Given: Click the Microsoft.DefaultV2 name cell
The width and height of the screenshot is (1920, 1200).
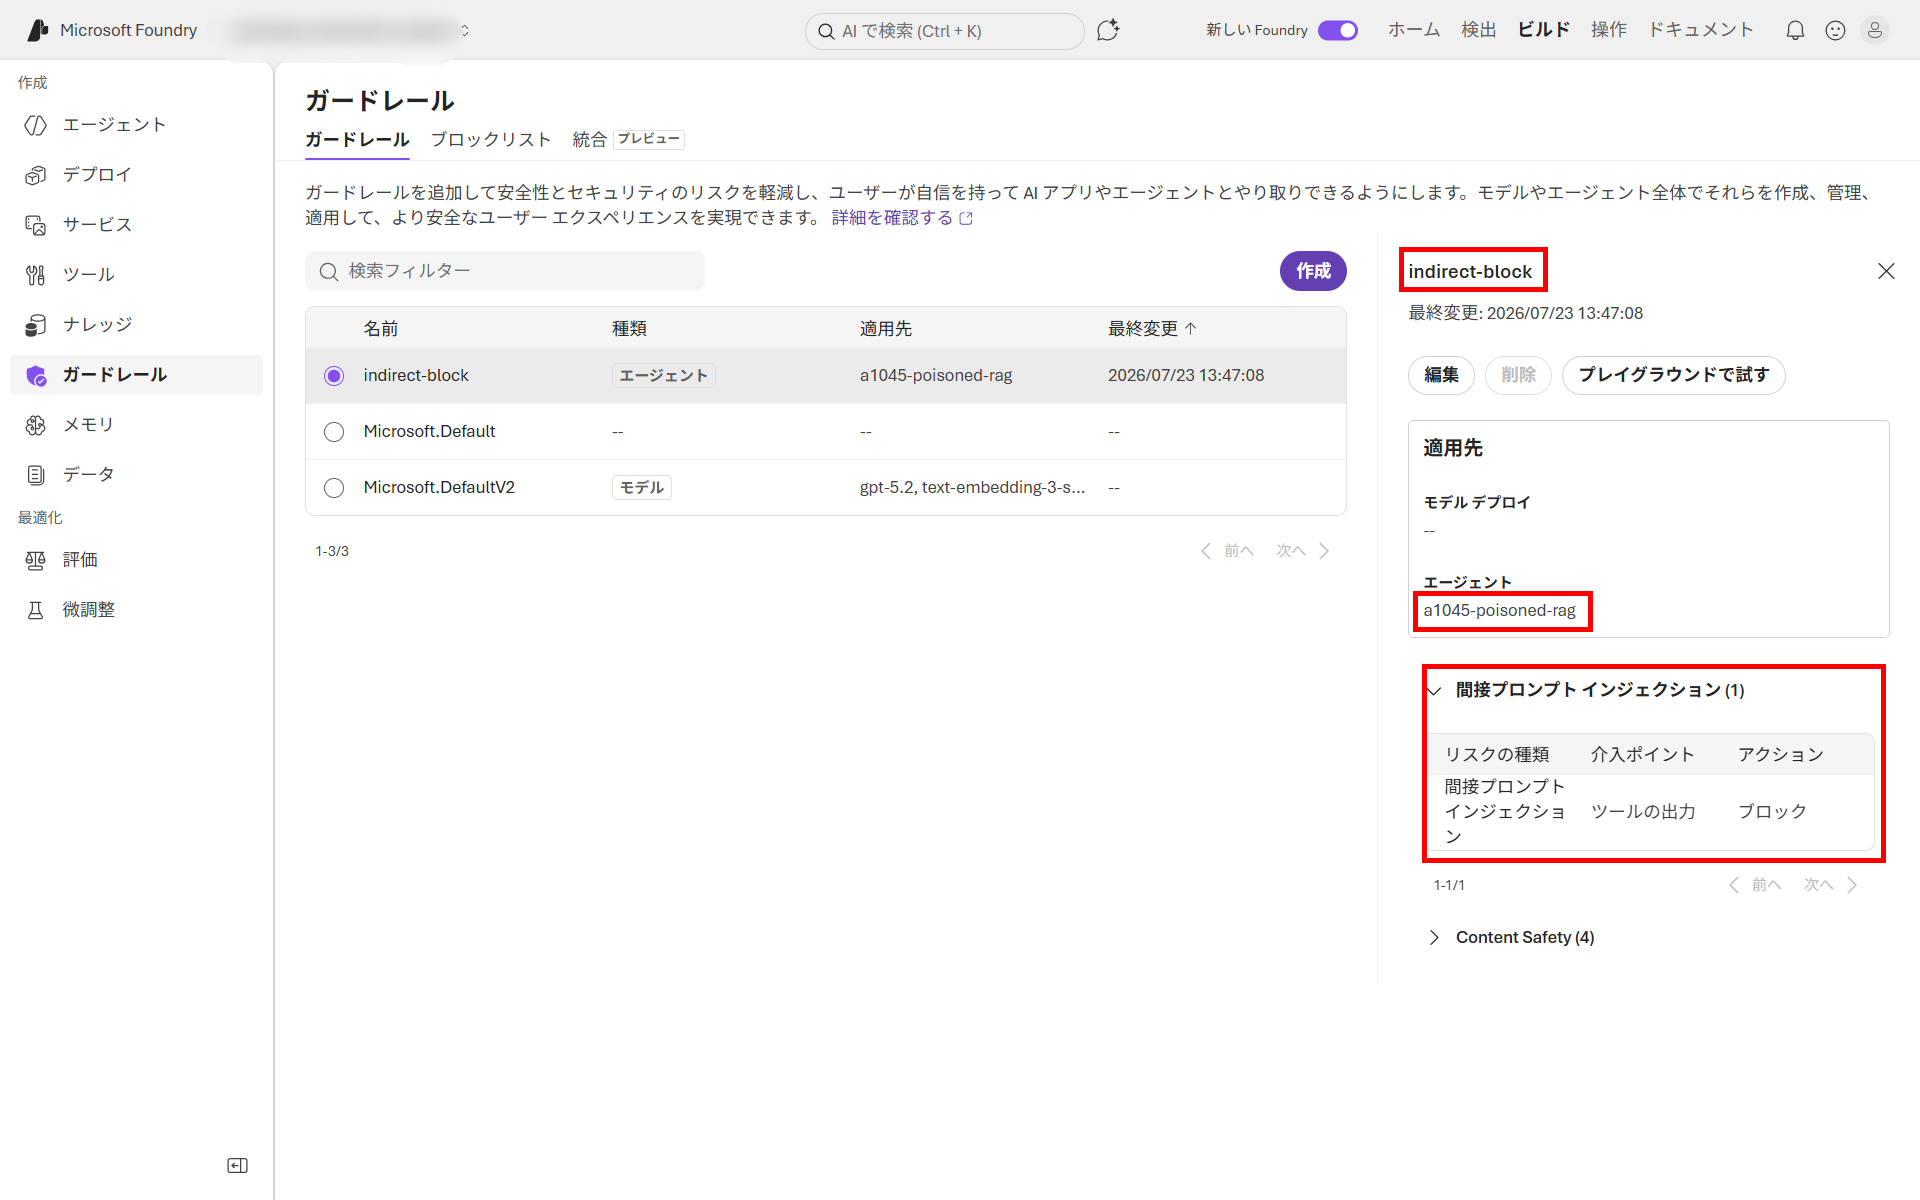Looking at the screenshot, I should pyautogui.click(x=439, y=487).
